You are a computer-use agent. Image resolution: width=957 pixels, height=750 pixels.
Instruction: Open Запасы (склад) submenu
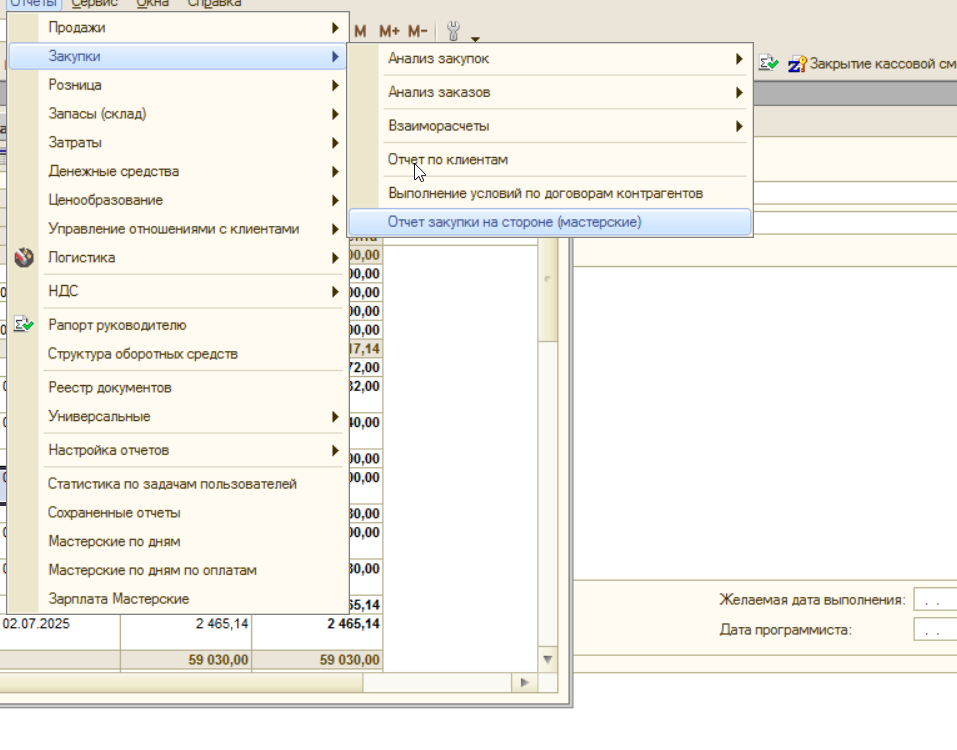[177, 114]
